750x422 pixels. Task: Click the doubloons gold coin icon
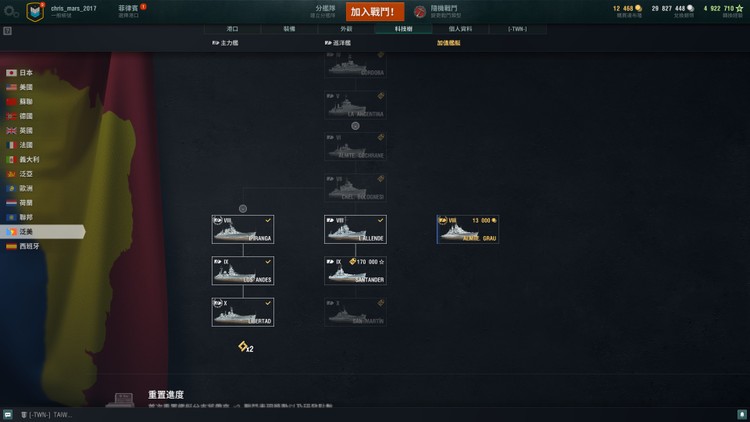(x=638, y=8)
